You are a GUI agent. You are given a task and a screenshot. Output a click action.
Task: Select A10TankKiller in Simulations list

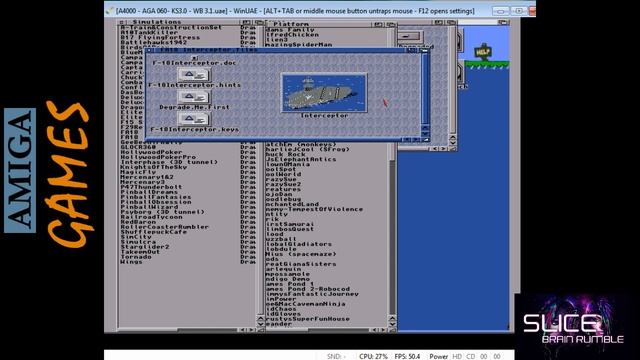tap(149, 32)
